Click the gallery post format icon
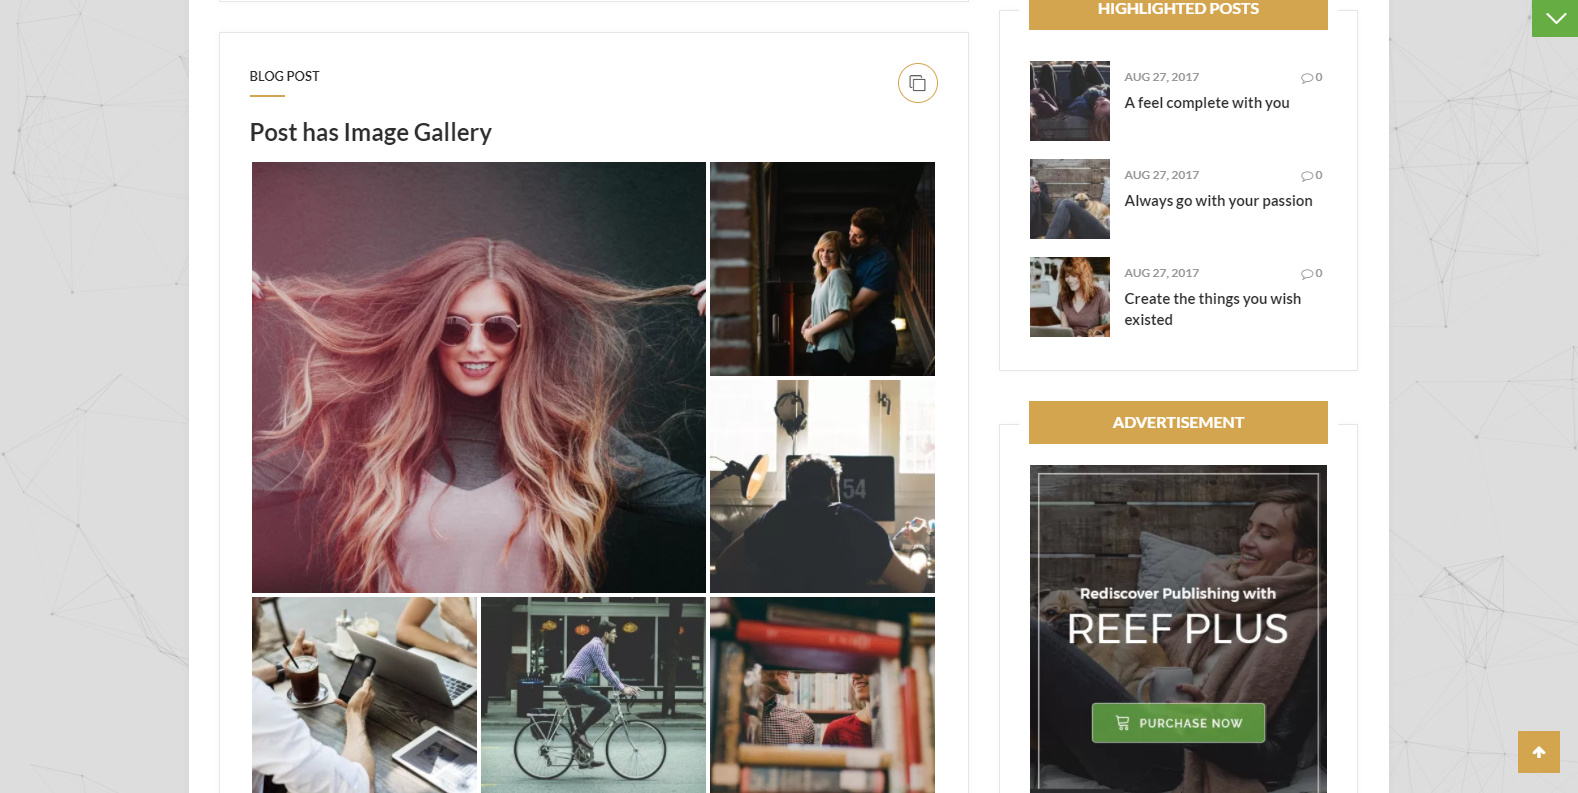 click(917, 83)
